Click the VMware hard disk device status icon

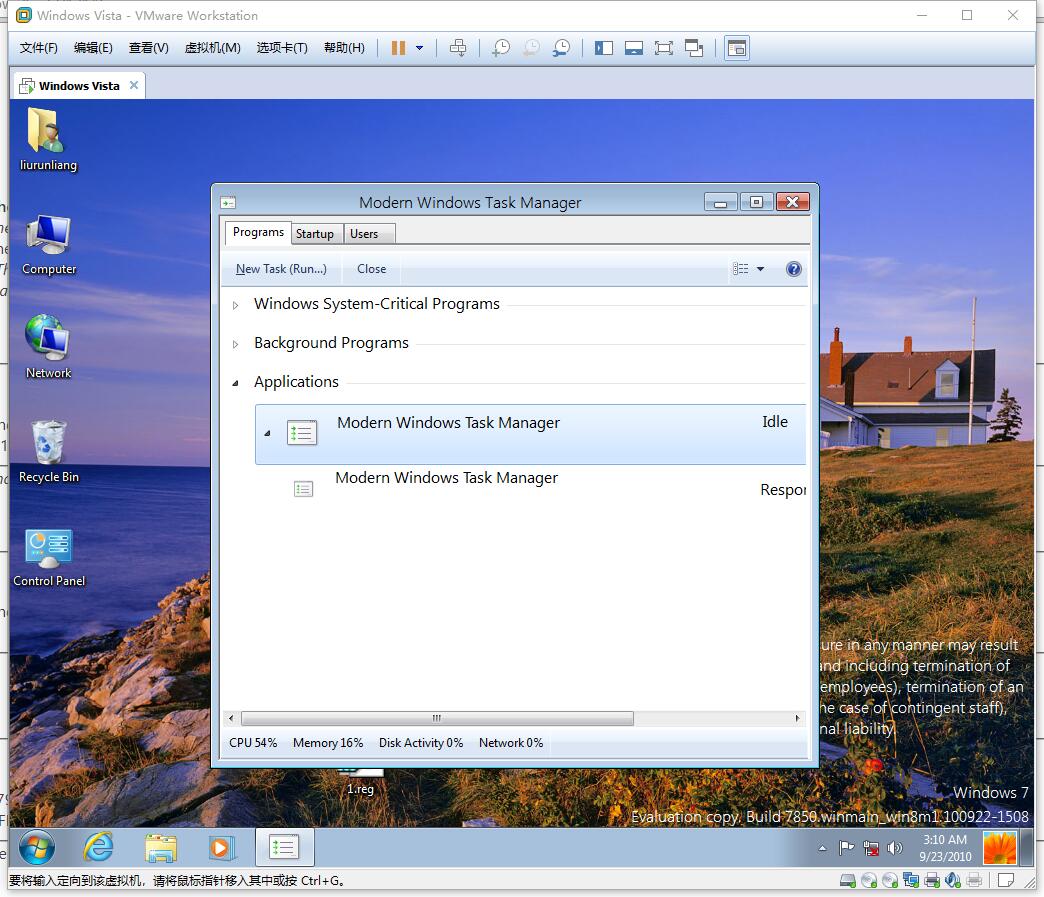(848, 881)
